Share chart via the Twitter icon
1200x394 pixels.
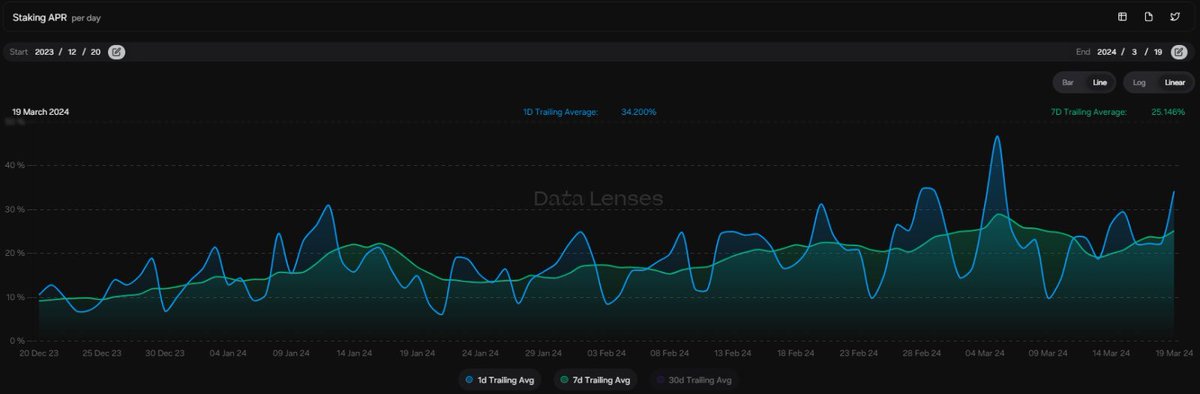tap(1176, 17)
